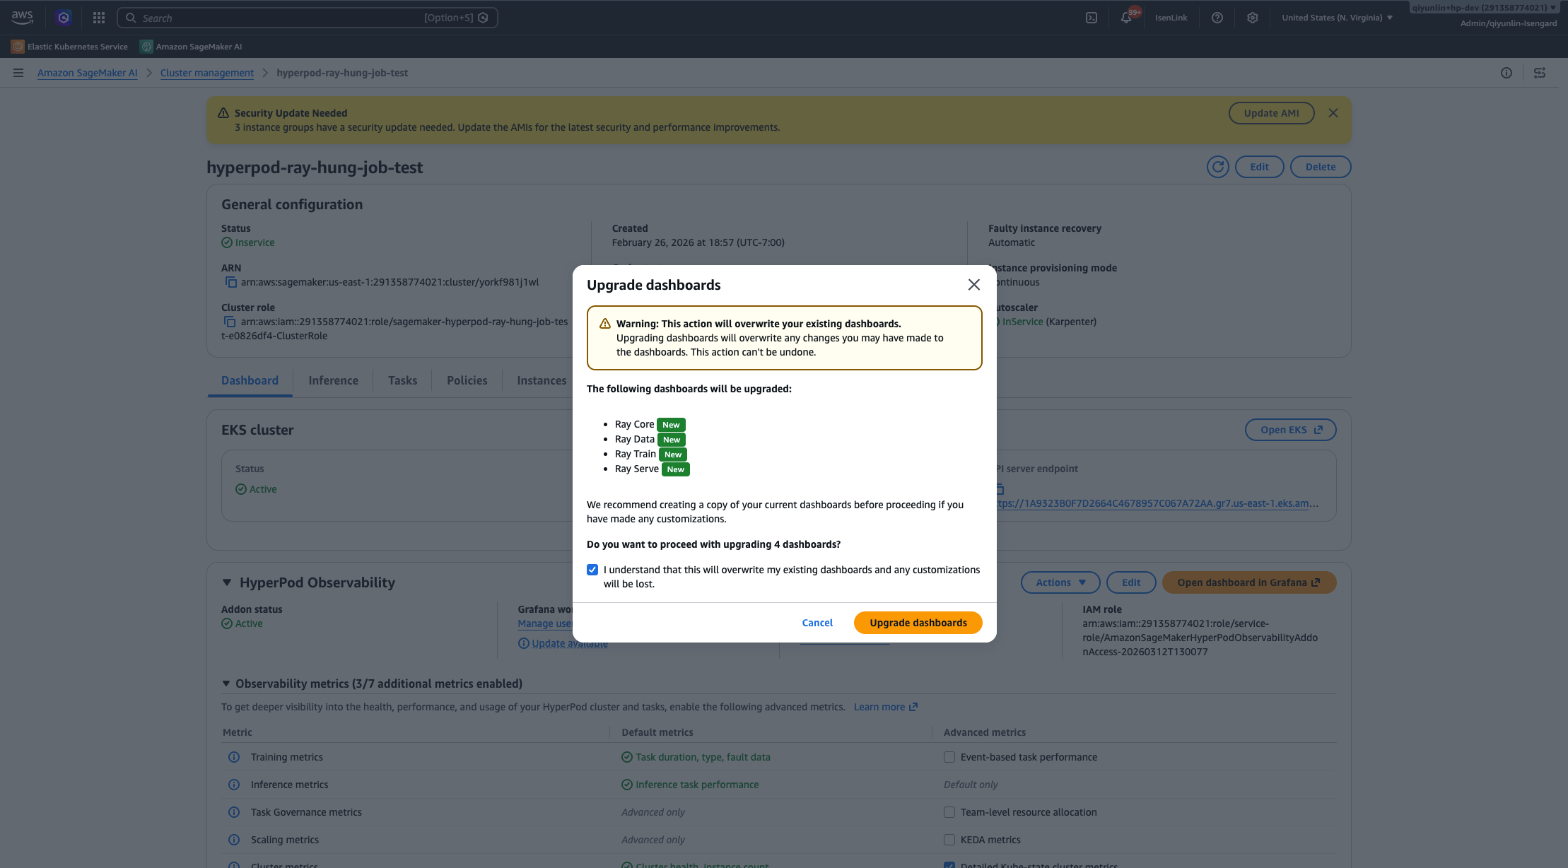Open the United States (N. Virginia) region dropdown
The width and height of the screenshot is (1568, 868).
point(1337,17)
